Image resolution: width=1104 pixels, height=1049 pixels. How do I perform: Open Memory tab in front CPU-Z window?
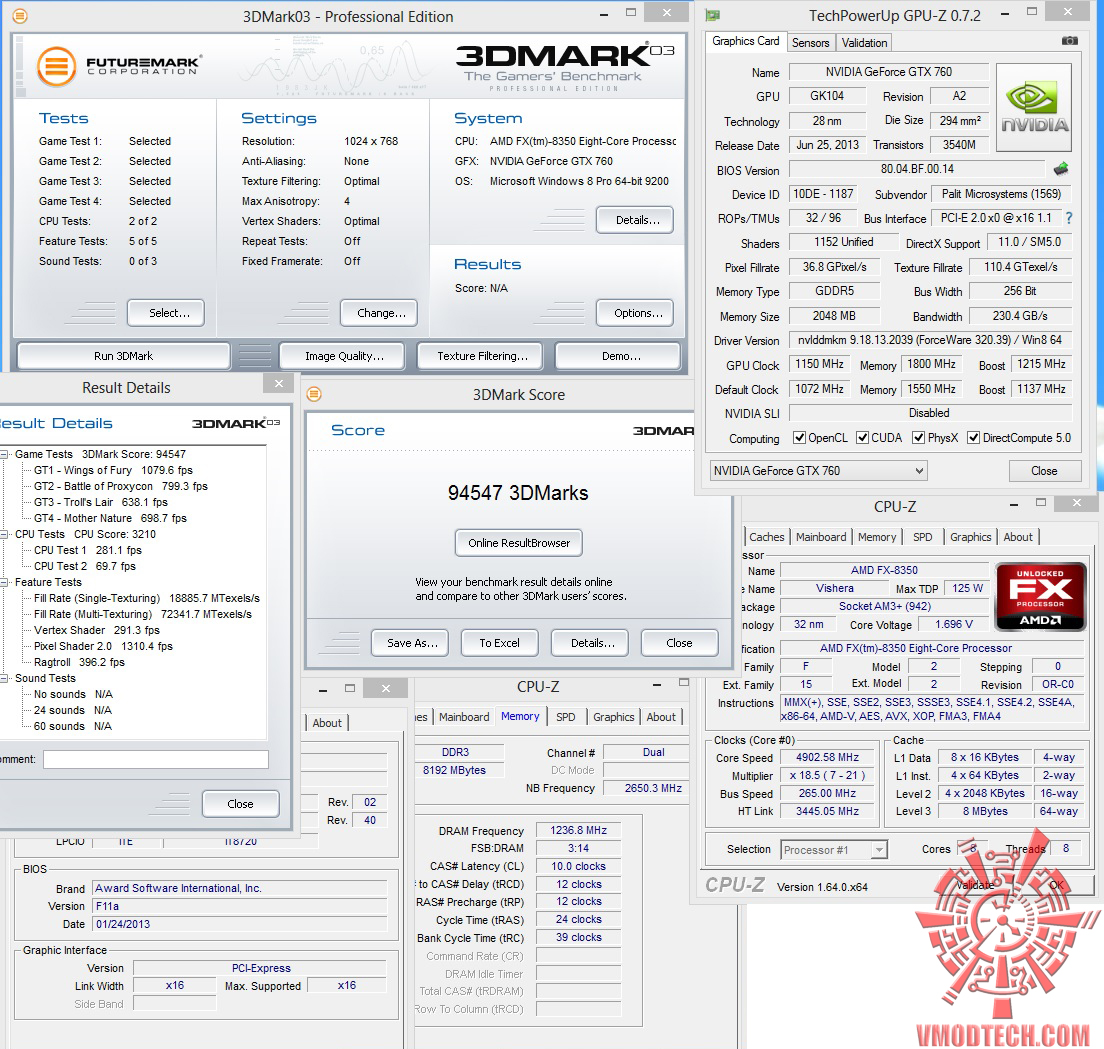(877, 537)
